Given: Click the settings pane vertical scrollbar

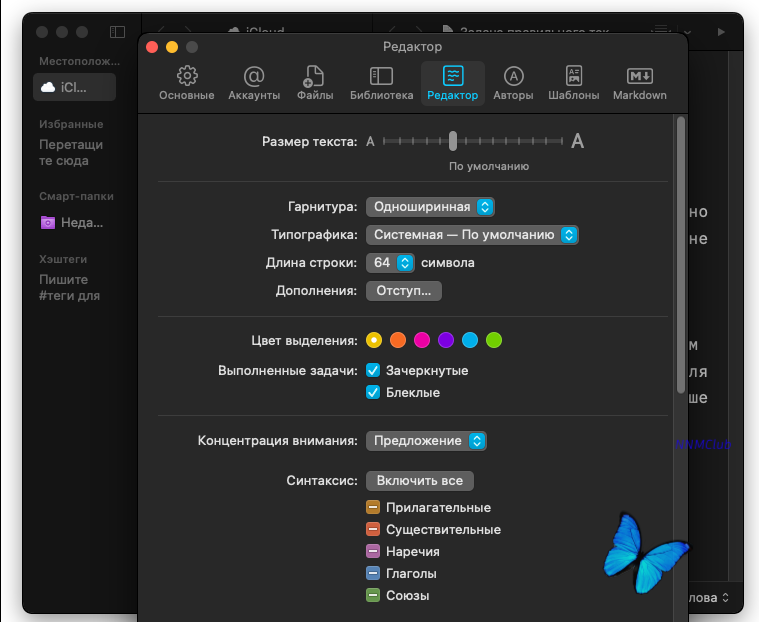Looking at the screenshot, I should click(681, 255).
